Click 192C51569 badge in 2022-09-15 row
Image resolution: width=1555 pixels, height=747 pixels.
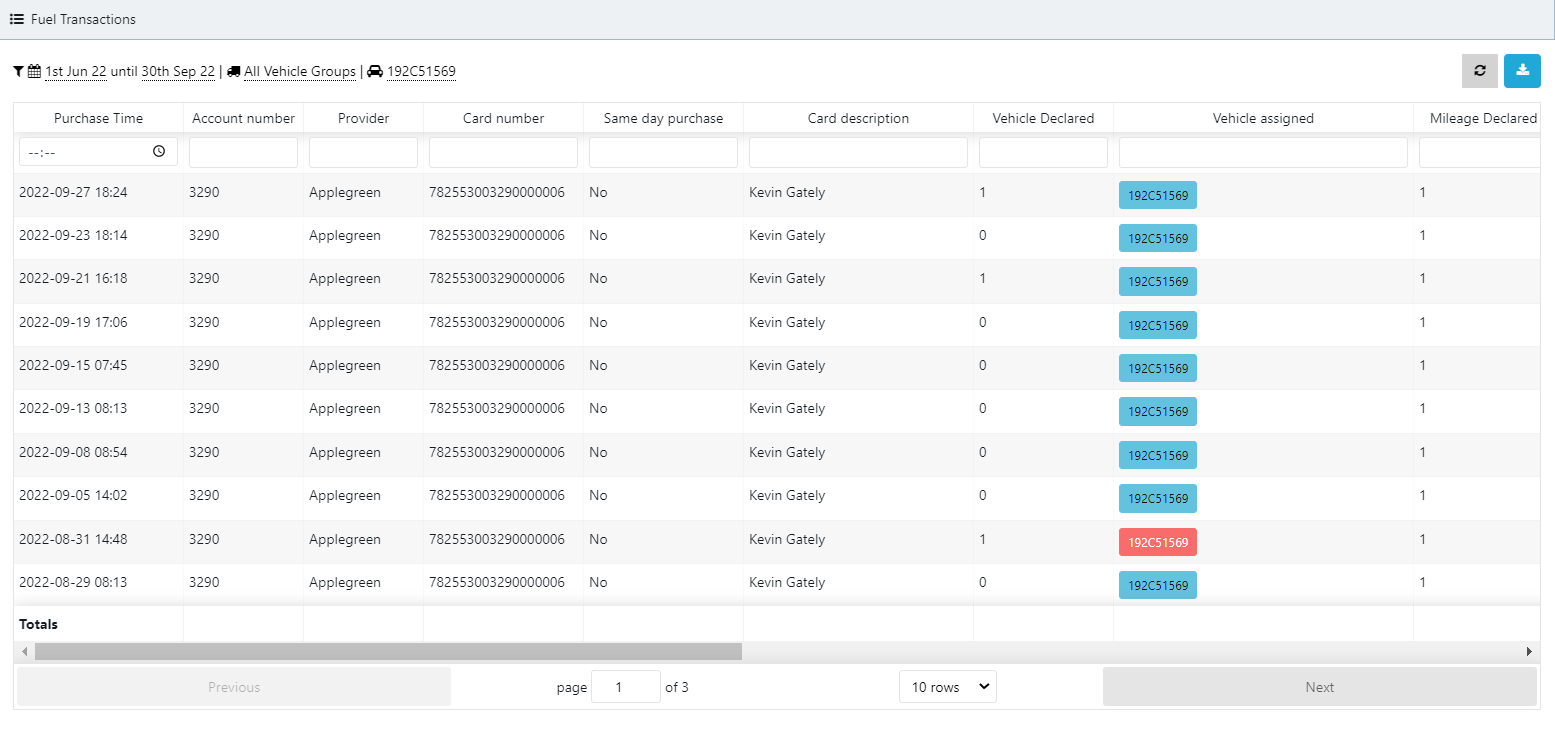click(x=1158, y=368)
